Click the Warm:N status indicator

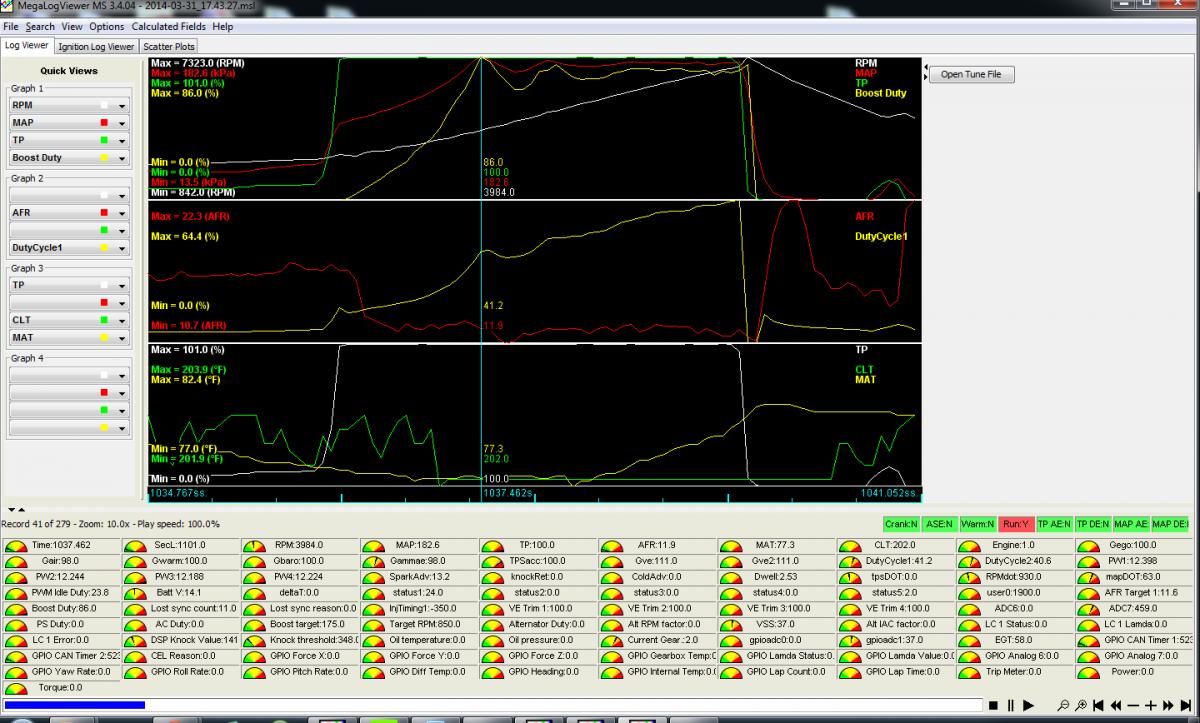[x=977, y=524]
